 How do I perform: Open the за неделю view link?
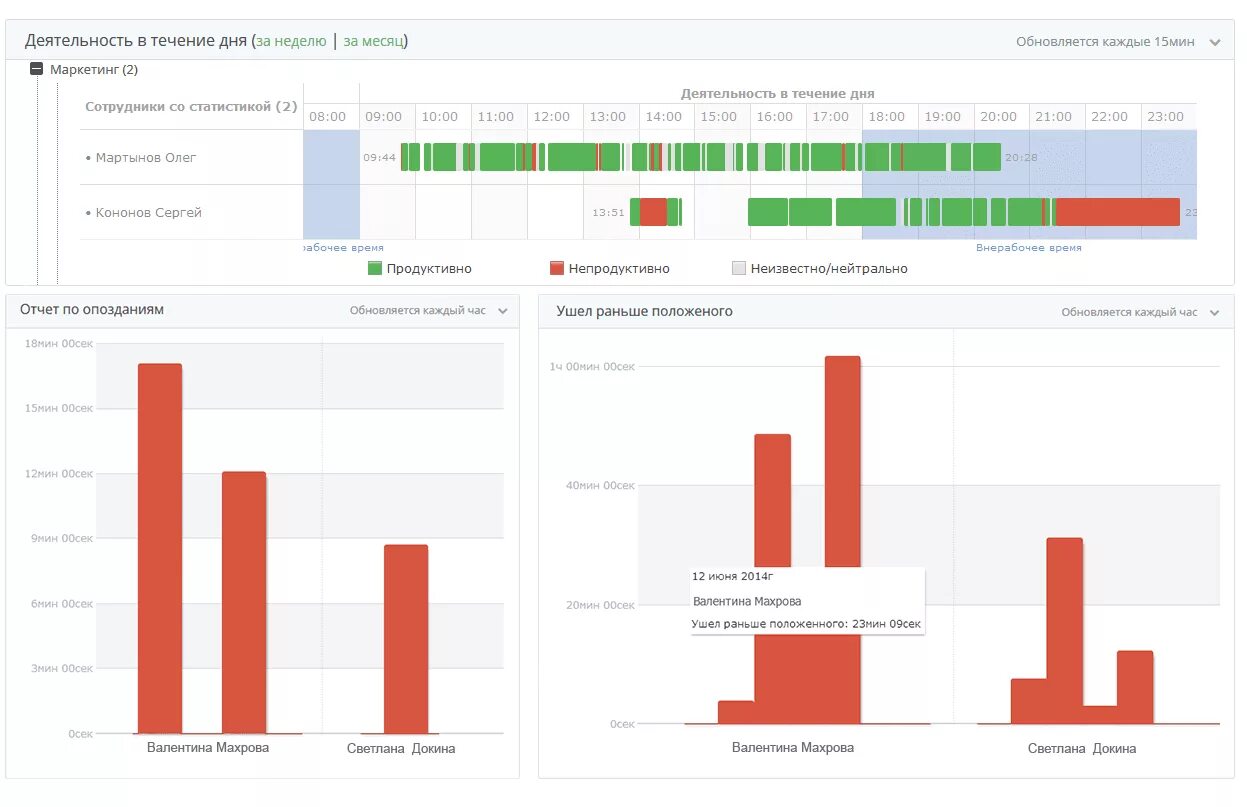tap(291, 41)
